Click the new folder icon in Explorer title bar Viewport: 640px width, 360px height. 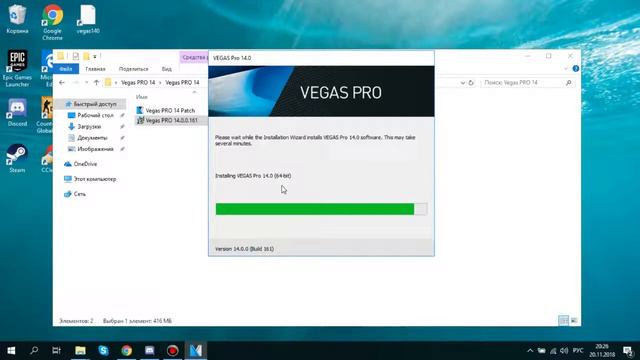[x=86, y=56]
